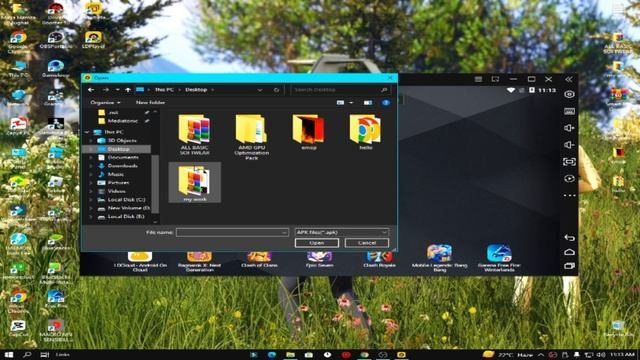640x360 pixels.
Task: Click the Open button
Action: click(x=317, y=243)
